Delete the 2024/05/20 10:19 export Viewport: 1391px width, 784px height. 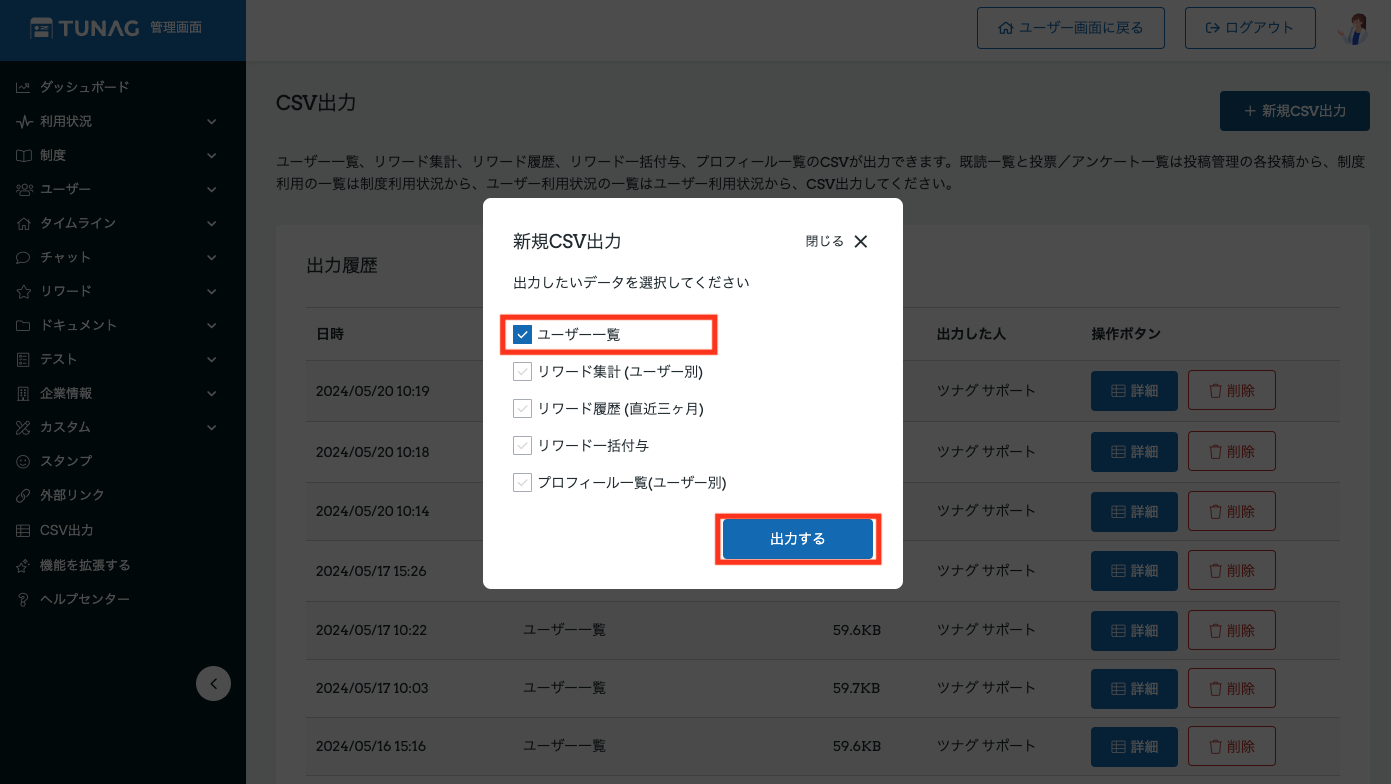point(1232,391)
